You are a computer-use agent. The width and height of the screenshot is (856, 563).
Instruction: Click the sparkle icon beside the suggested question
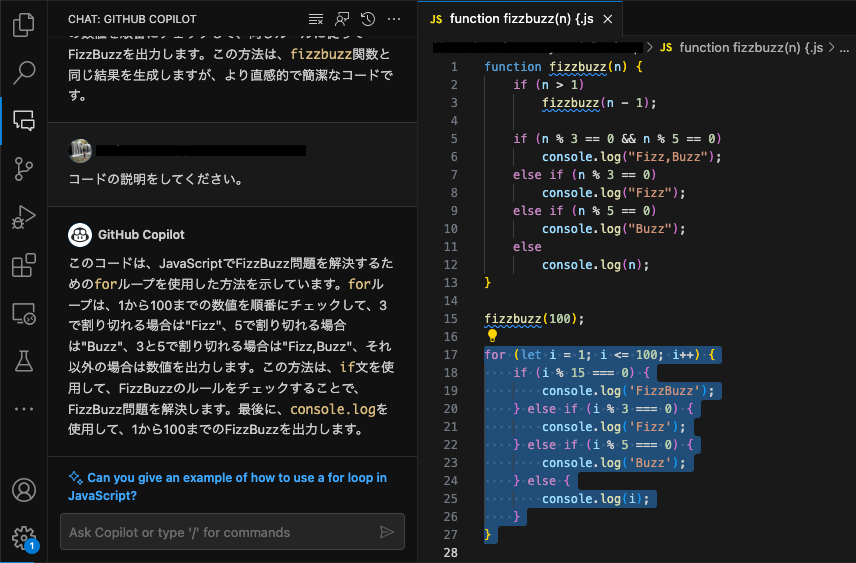tap(75, 477)
